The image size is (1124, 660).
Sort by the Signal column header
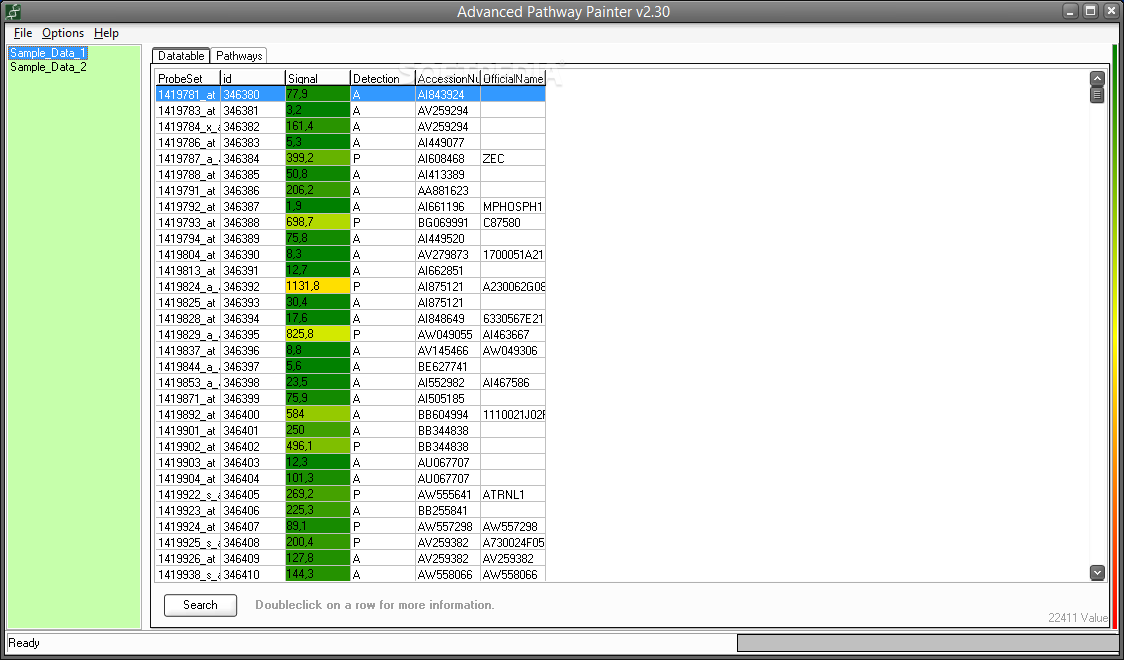click(x=318, y=78)
